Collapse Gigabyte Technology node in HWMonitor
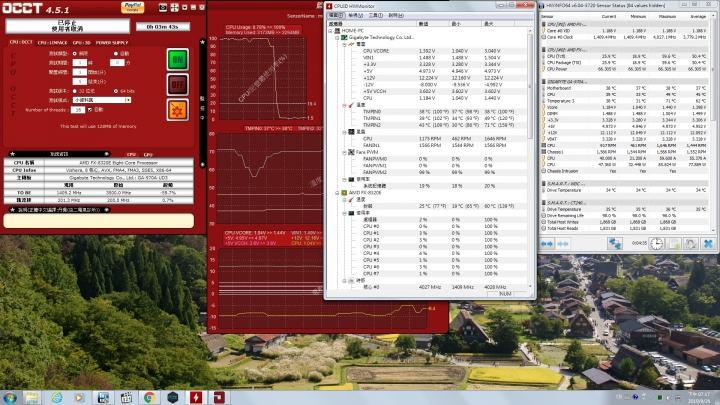This screenshot has height=405, width=720. pos(337,38)
